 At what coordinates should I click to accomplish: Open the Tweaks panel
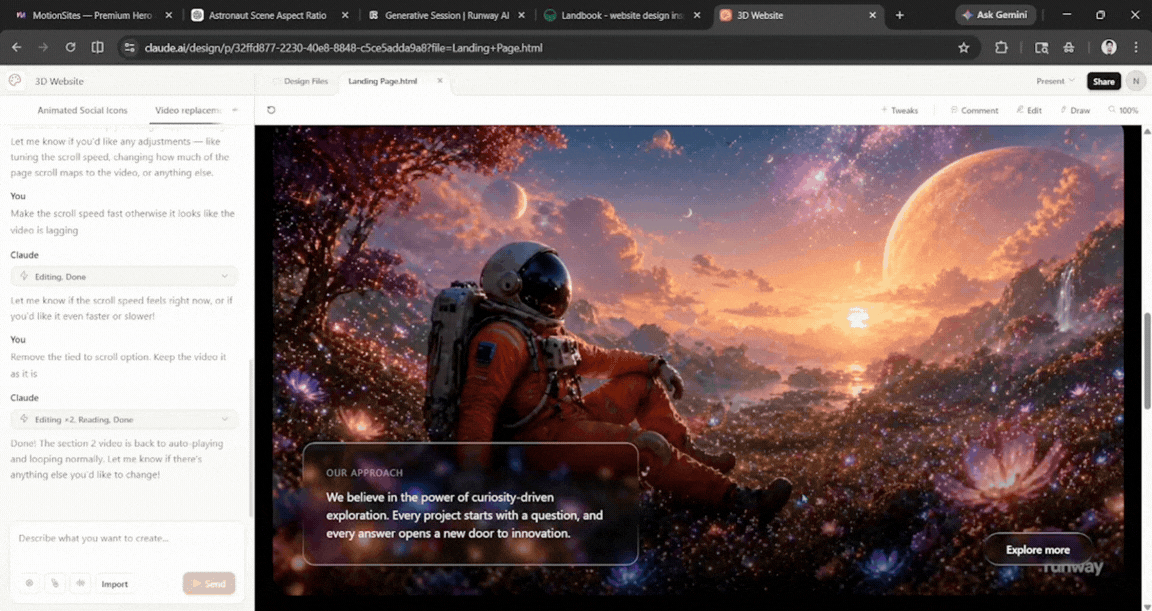click(x=899, y=110)
